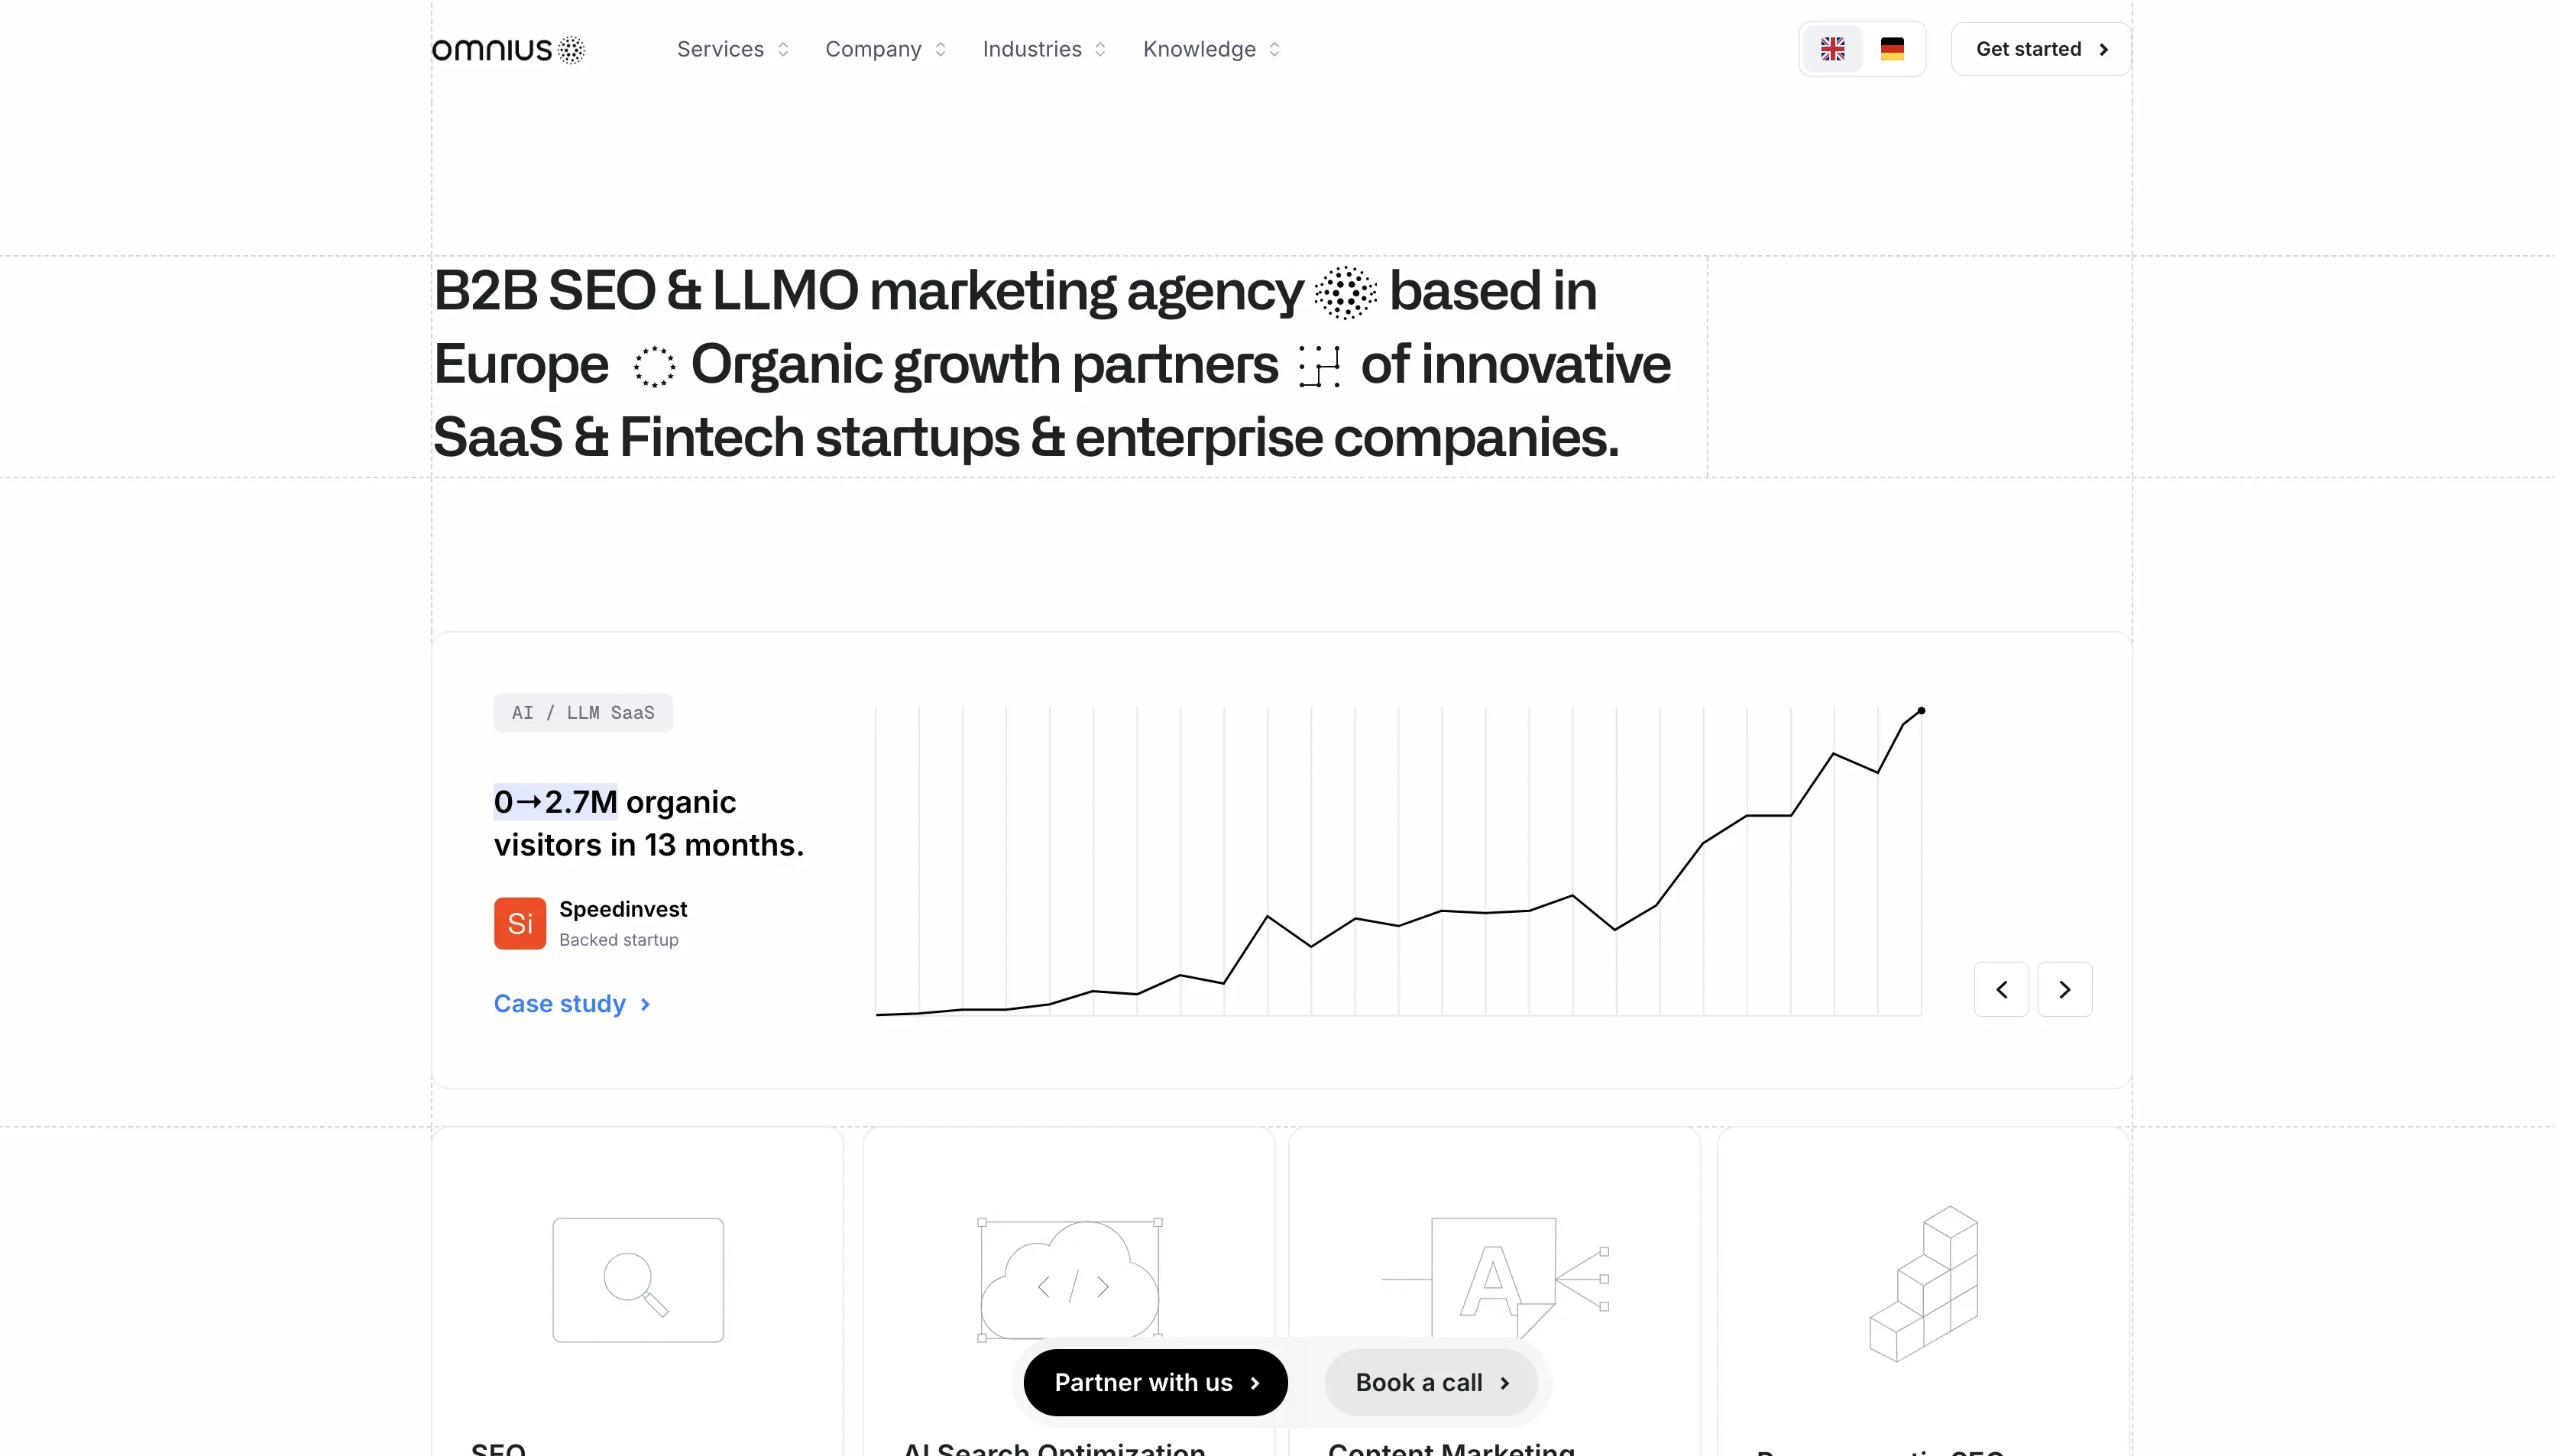
Task: Click the Omnius logo
Action: click(507, 49)
